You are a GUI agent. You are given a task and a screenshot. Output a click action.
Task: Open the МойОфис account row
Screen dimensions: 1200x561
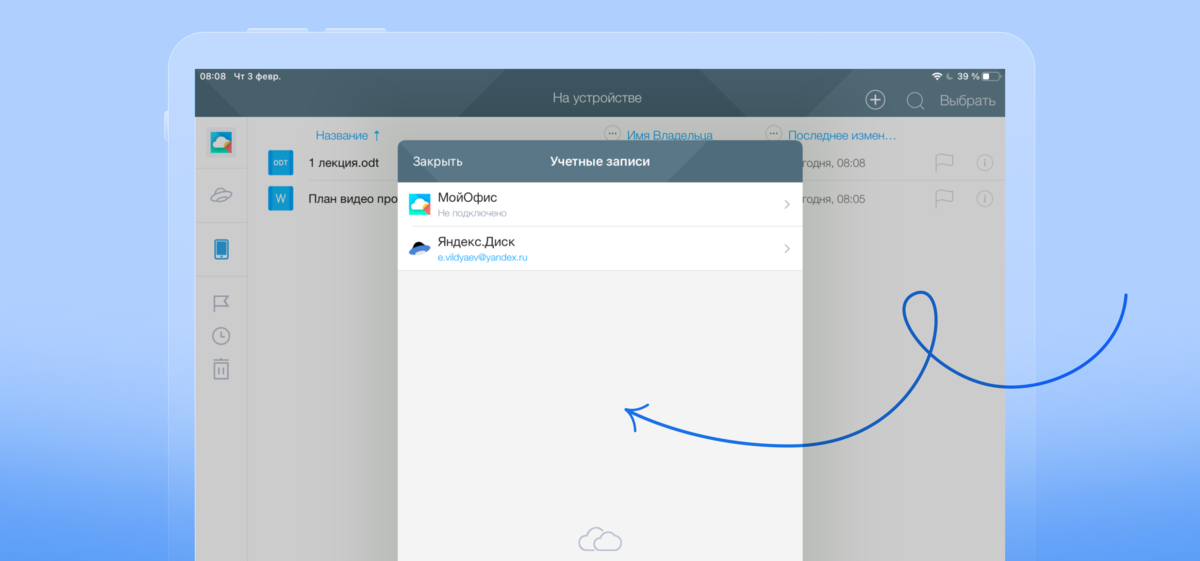pyautogui.click(x=600, y=205)
